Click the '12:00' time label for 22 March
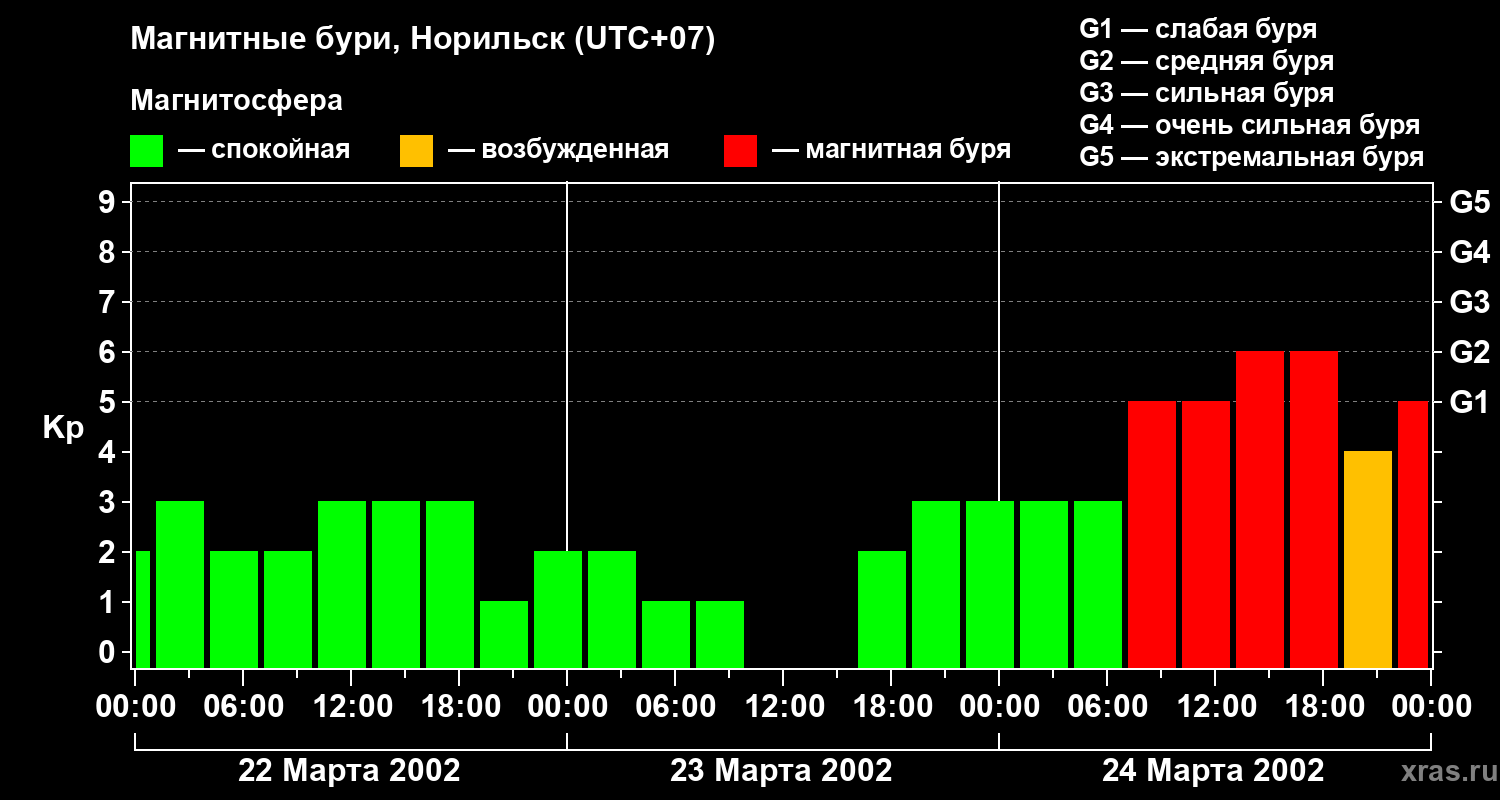 tap(351, 706)
